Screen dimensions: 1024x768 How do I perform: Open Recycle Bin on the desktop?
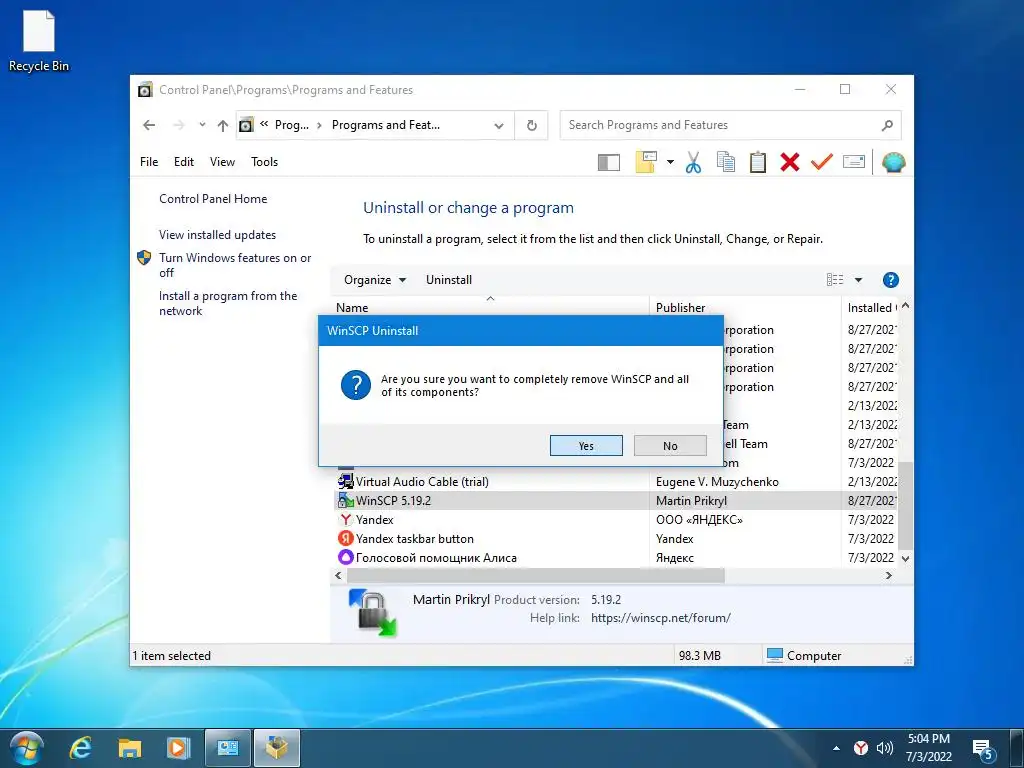[x=39, y=40]
